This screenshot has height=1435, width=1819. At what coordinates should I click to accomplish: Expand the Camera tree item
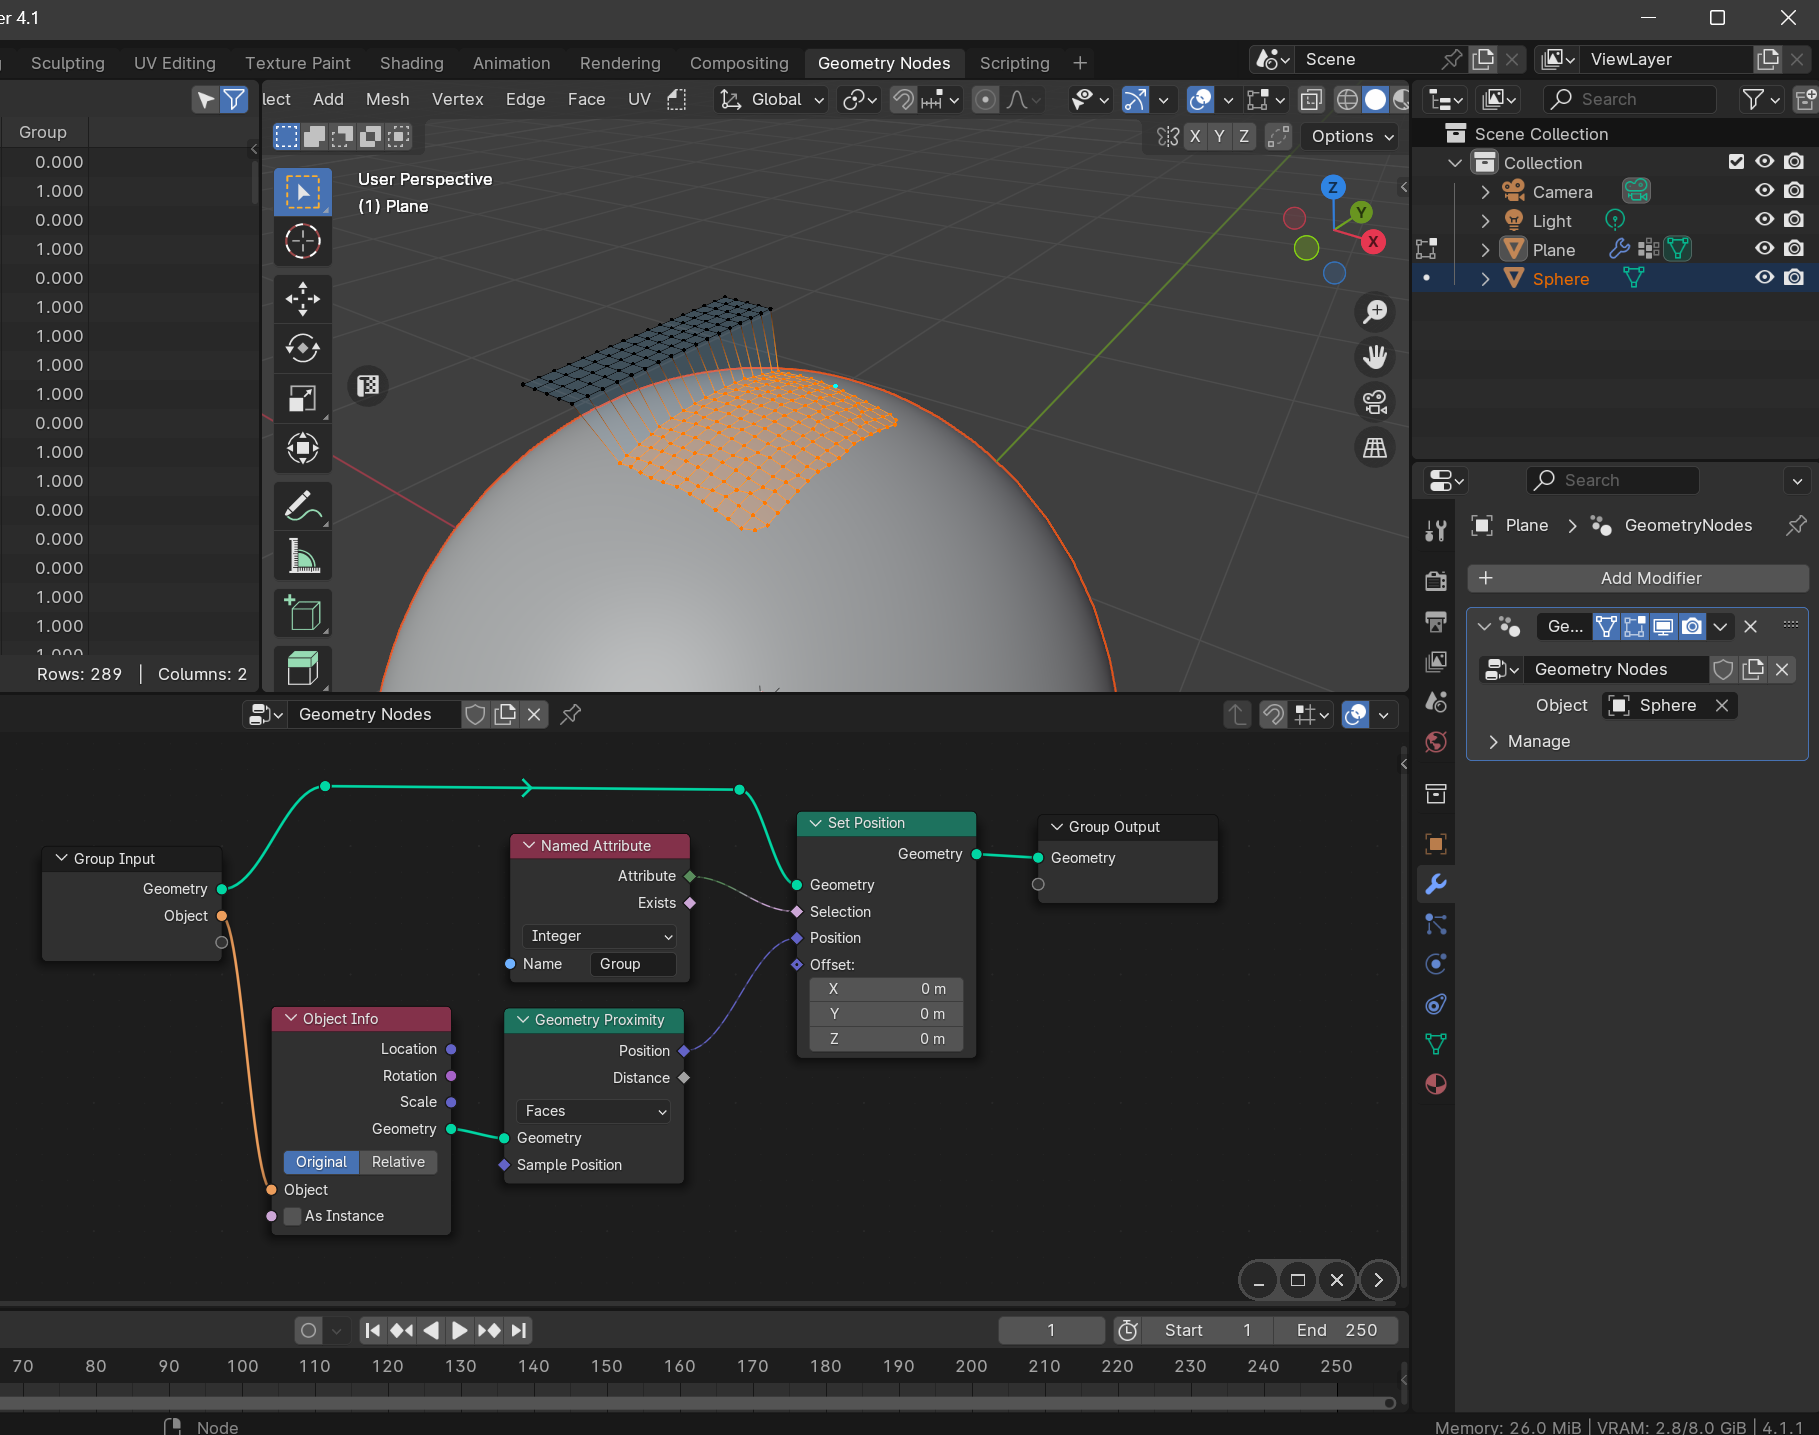pyautogui.click(x=1485, y=192)
